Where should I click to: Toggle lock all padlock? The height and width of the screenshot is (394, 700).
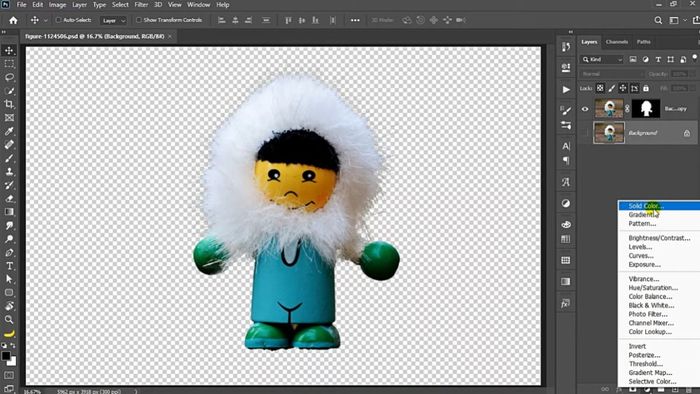tap(646, 88)
